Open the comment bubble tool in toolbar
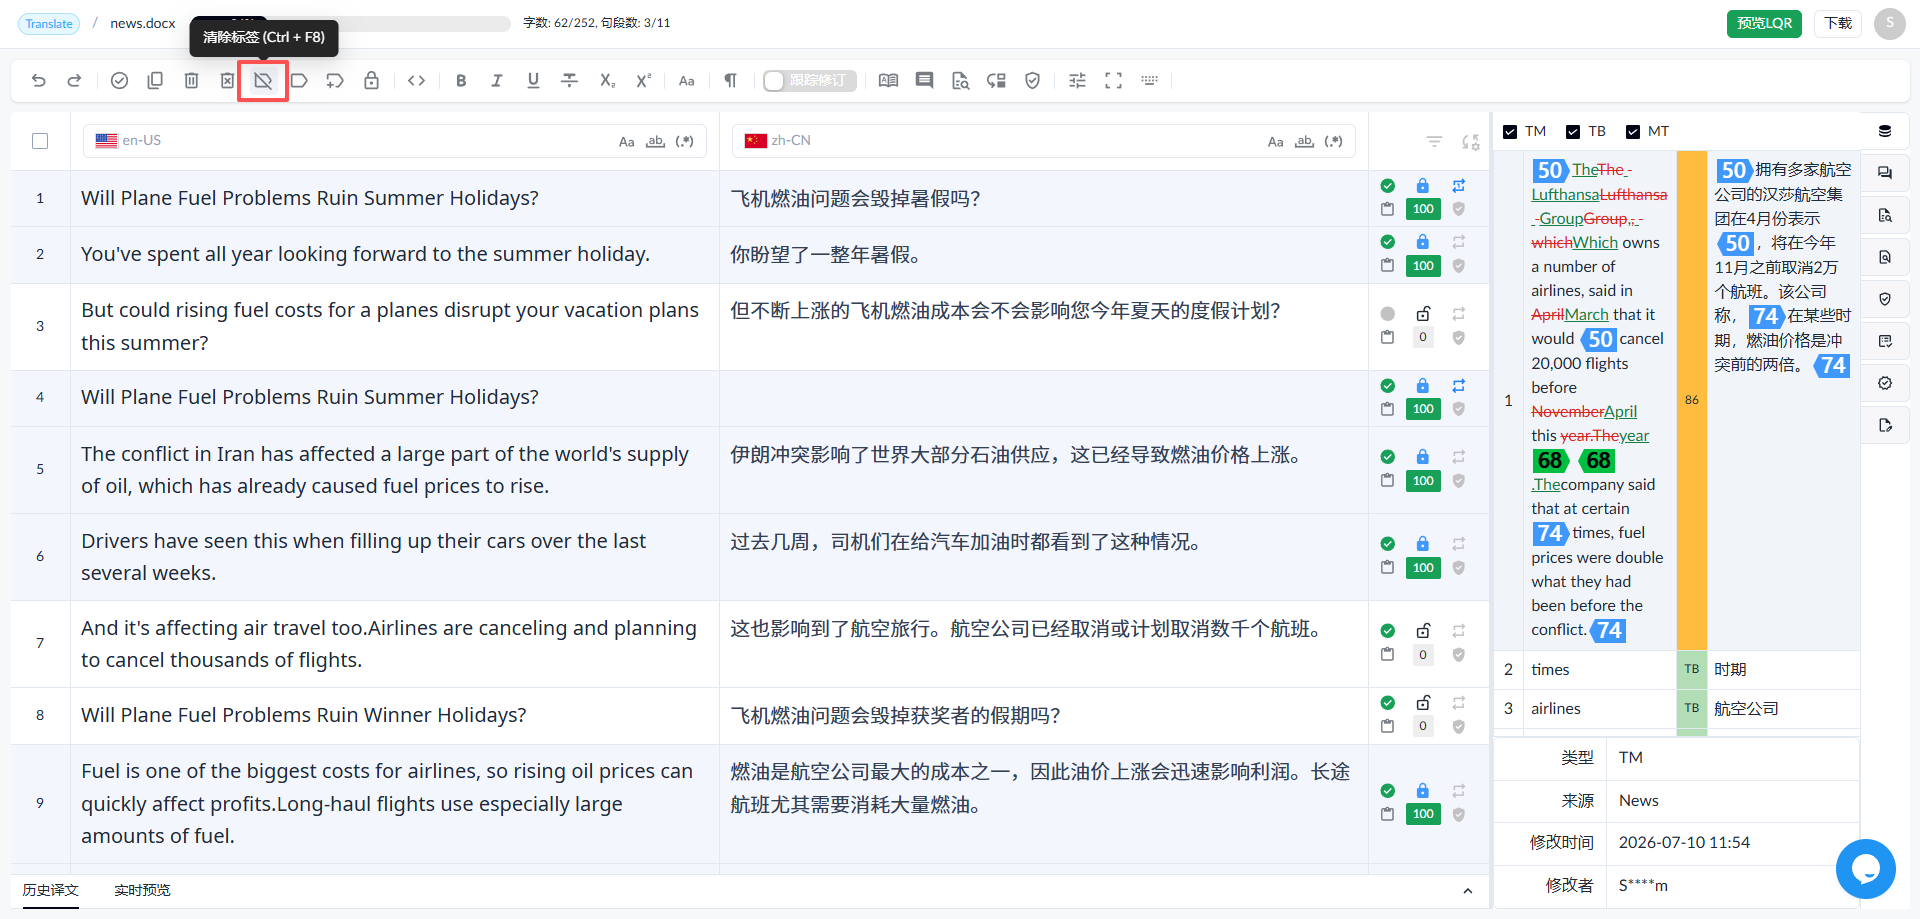This screenshot has width=1920, height=919. [924, 81]
